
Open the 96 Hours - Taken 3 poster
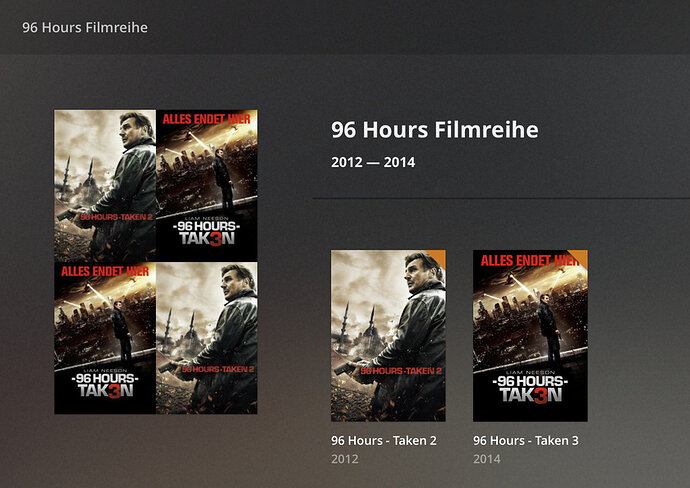point(530,336)
